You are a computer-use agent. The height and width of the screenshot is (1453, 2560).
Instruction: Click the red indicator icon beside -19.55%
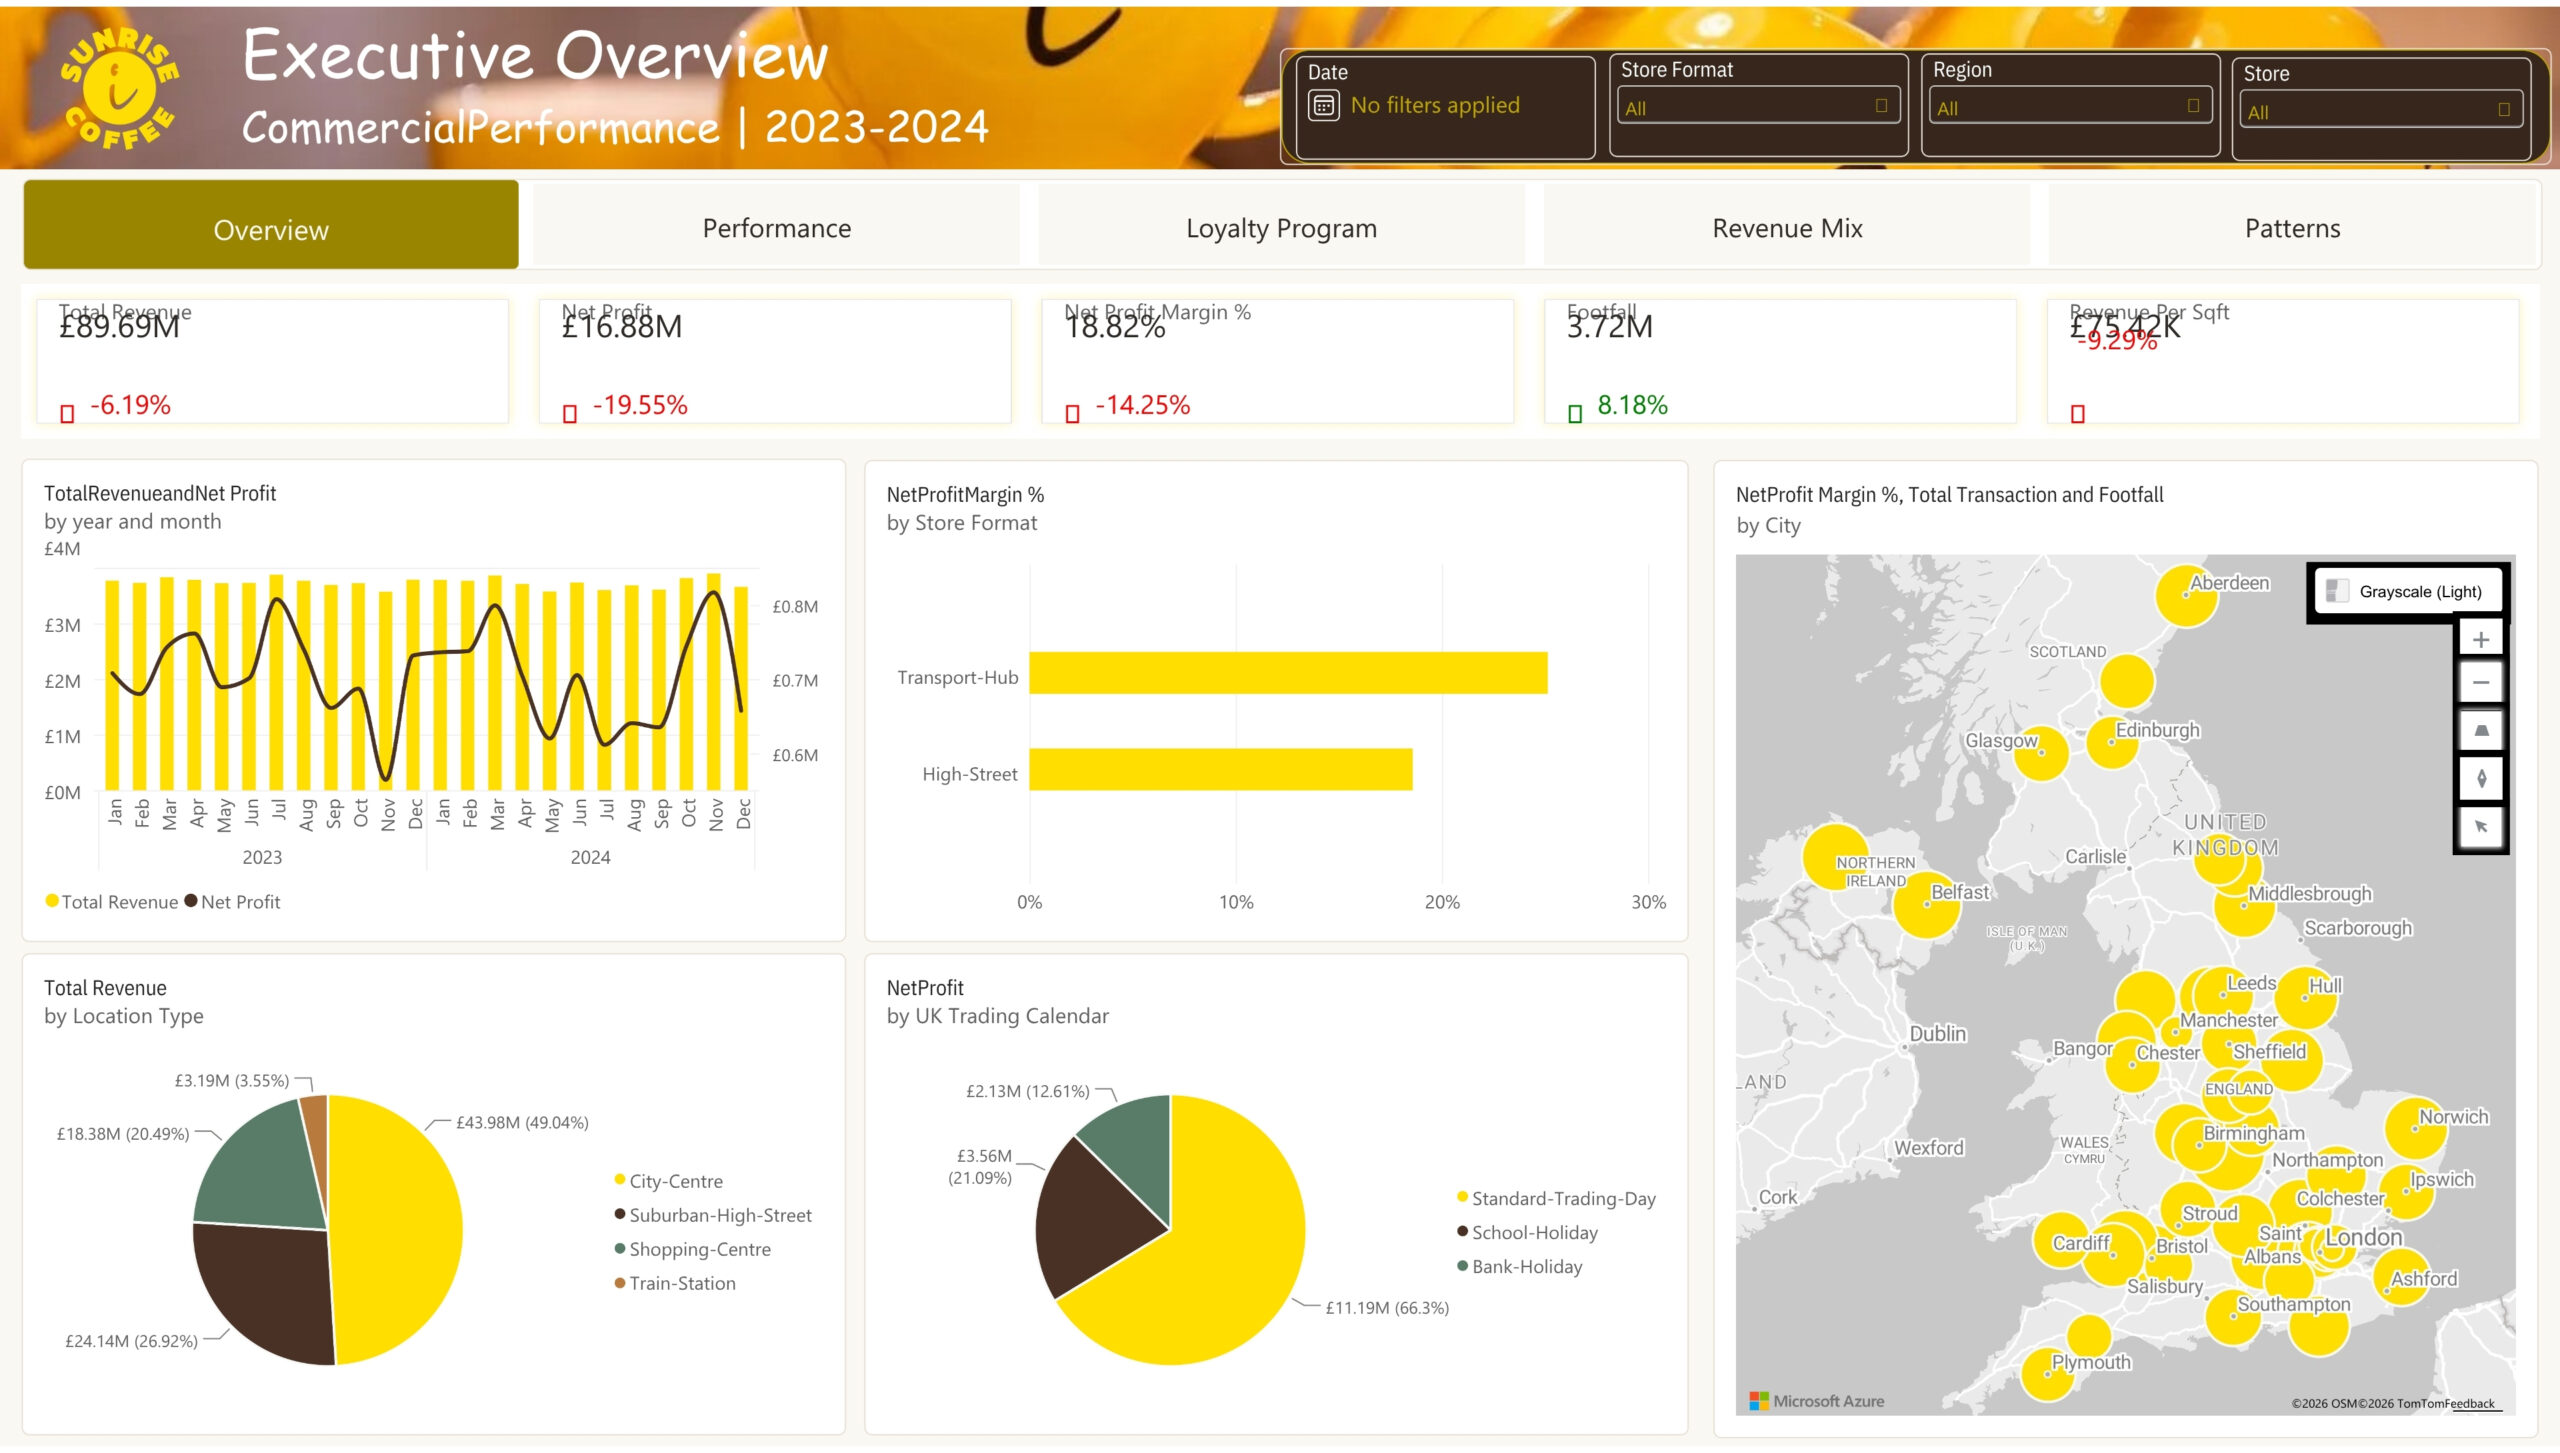pyautogui.click(x=570, y=413)
